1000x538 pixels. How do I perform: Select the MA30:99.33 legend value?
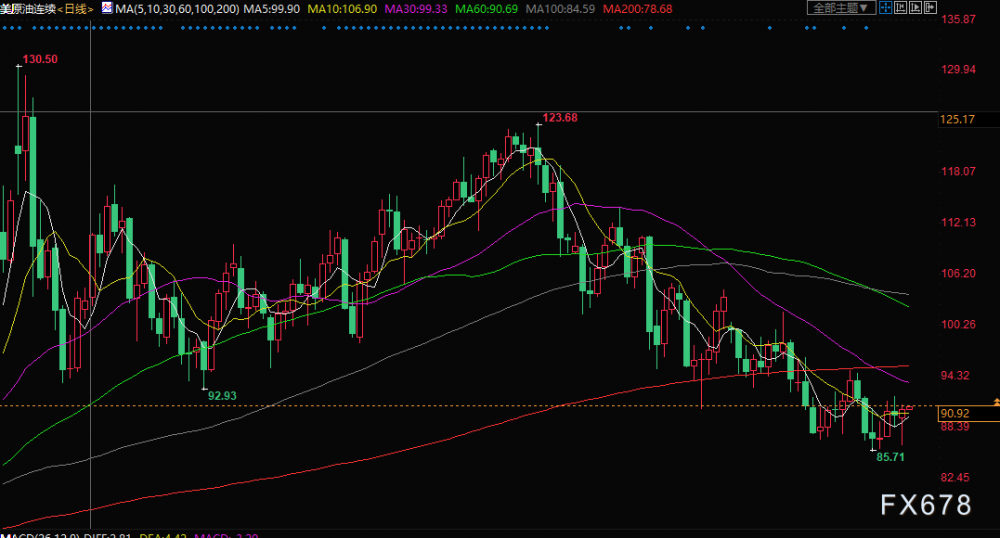(416, 9)
